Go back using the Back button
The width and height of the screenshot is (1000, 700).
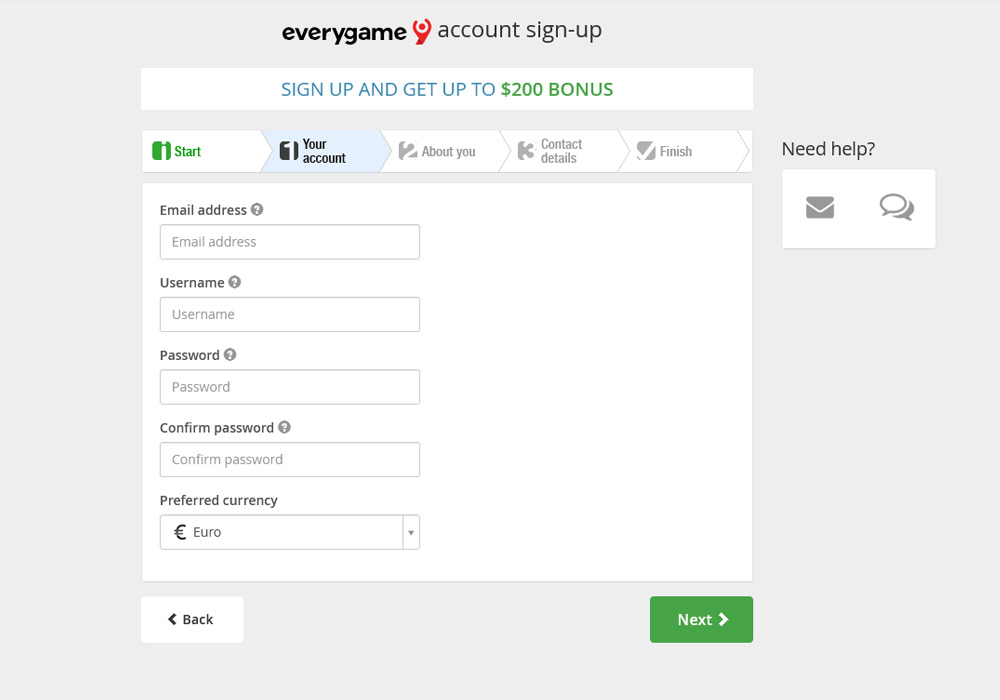pos(192,619)
